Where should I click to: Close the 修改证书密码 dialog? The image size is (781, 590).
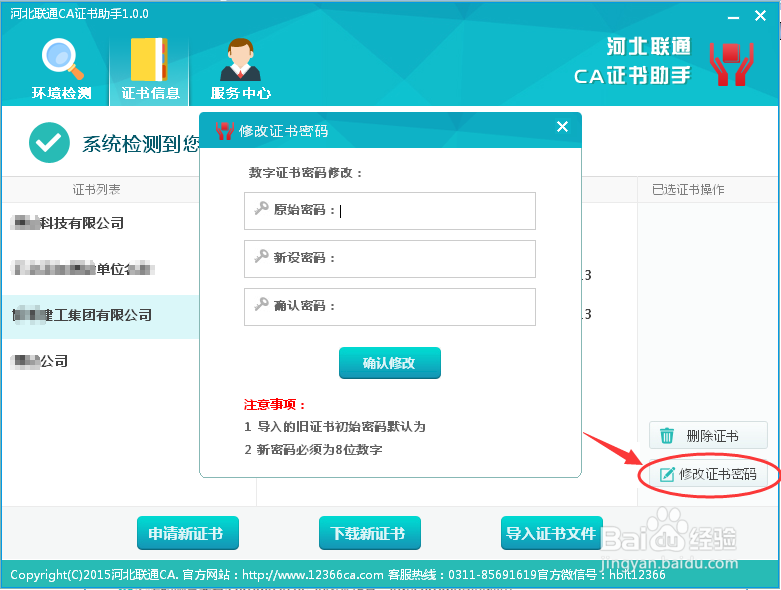[562, 127]
